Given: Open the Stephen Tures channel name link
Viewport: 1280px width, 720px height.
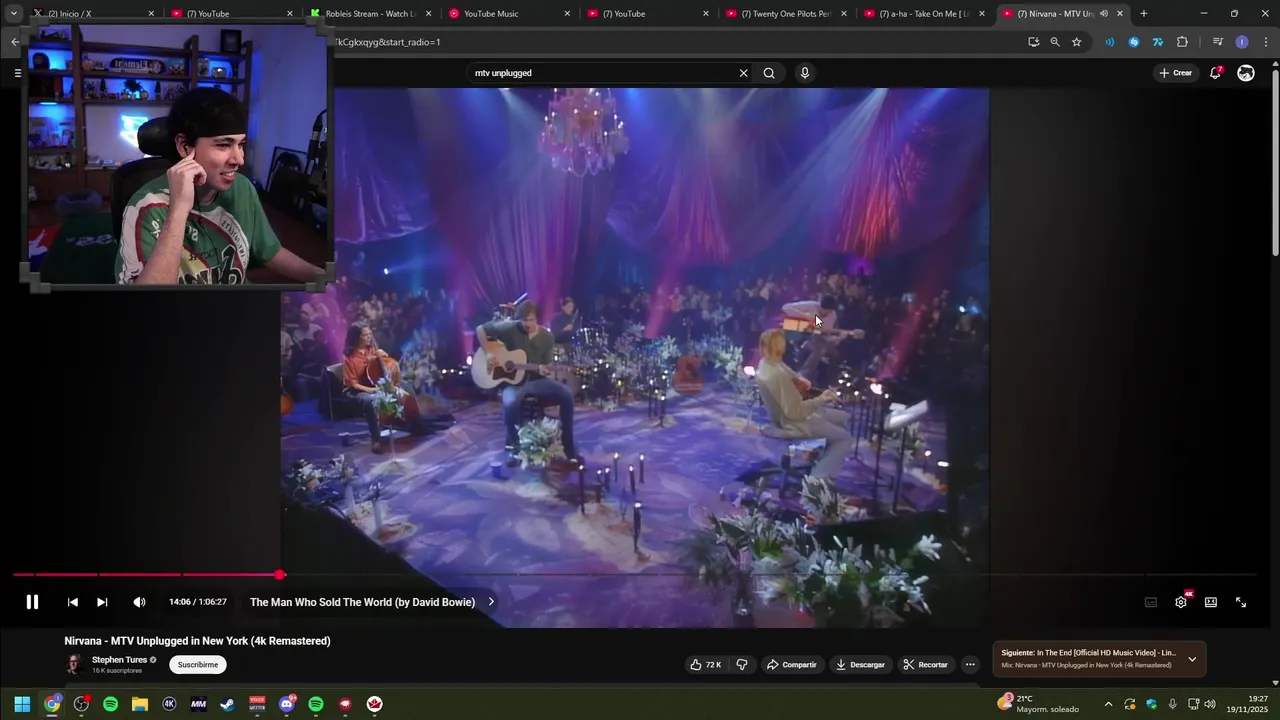Looking at the screenshot, I should click(x=119, y=660).
